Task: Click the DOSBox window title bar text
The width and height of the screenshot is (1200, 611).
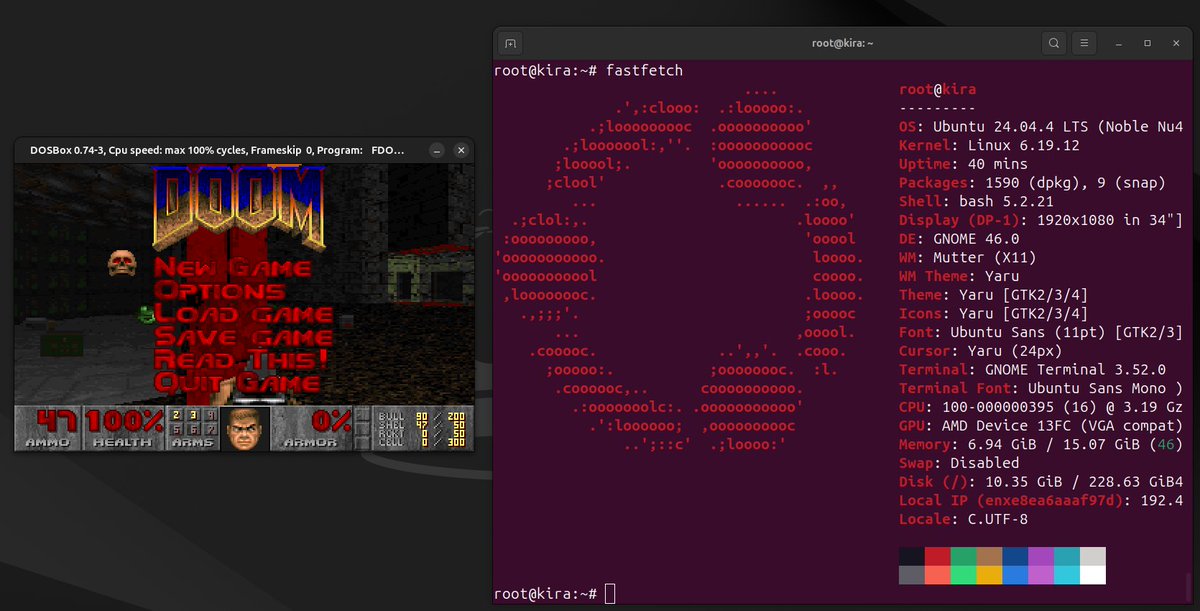Action: (217, 150)
